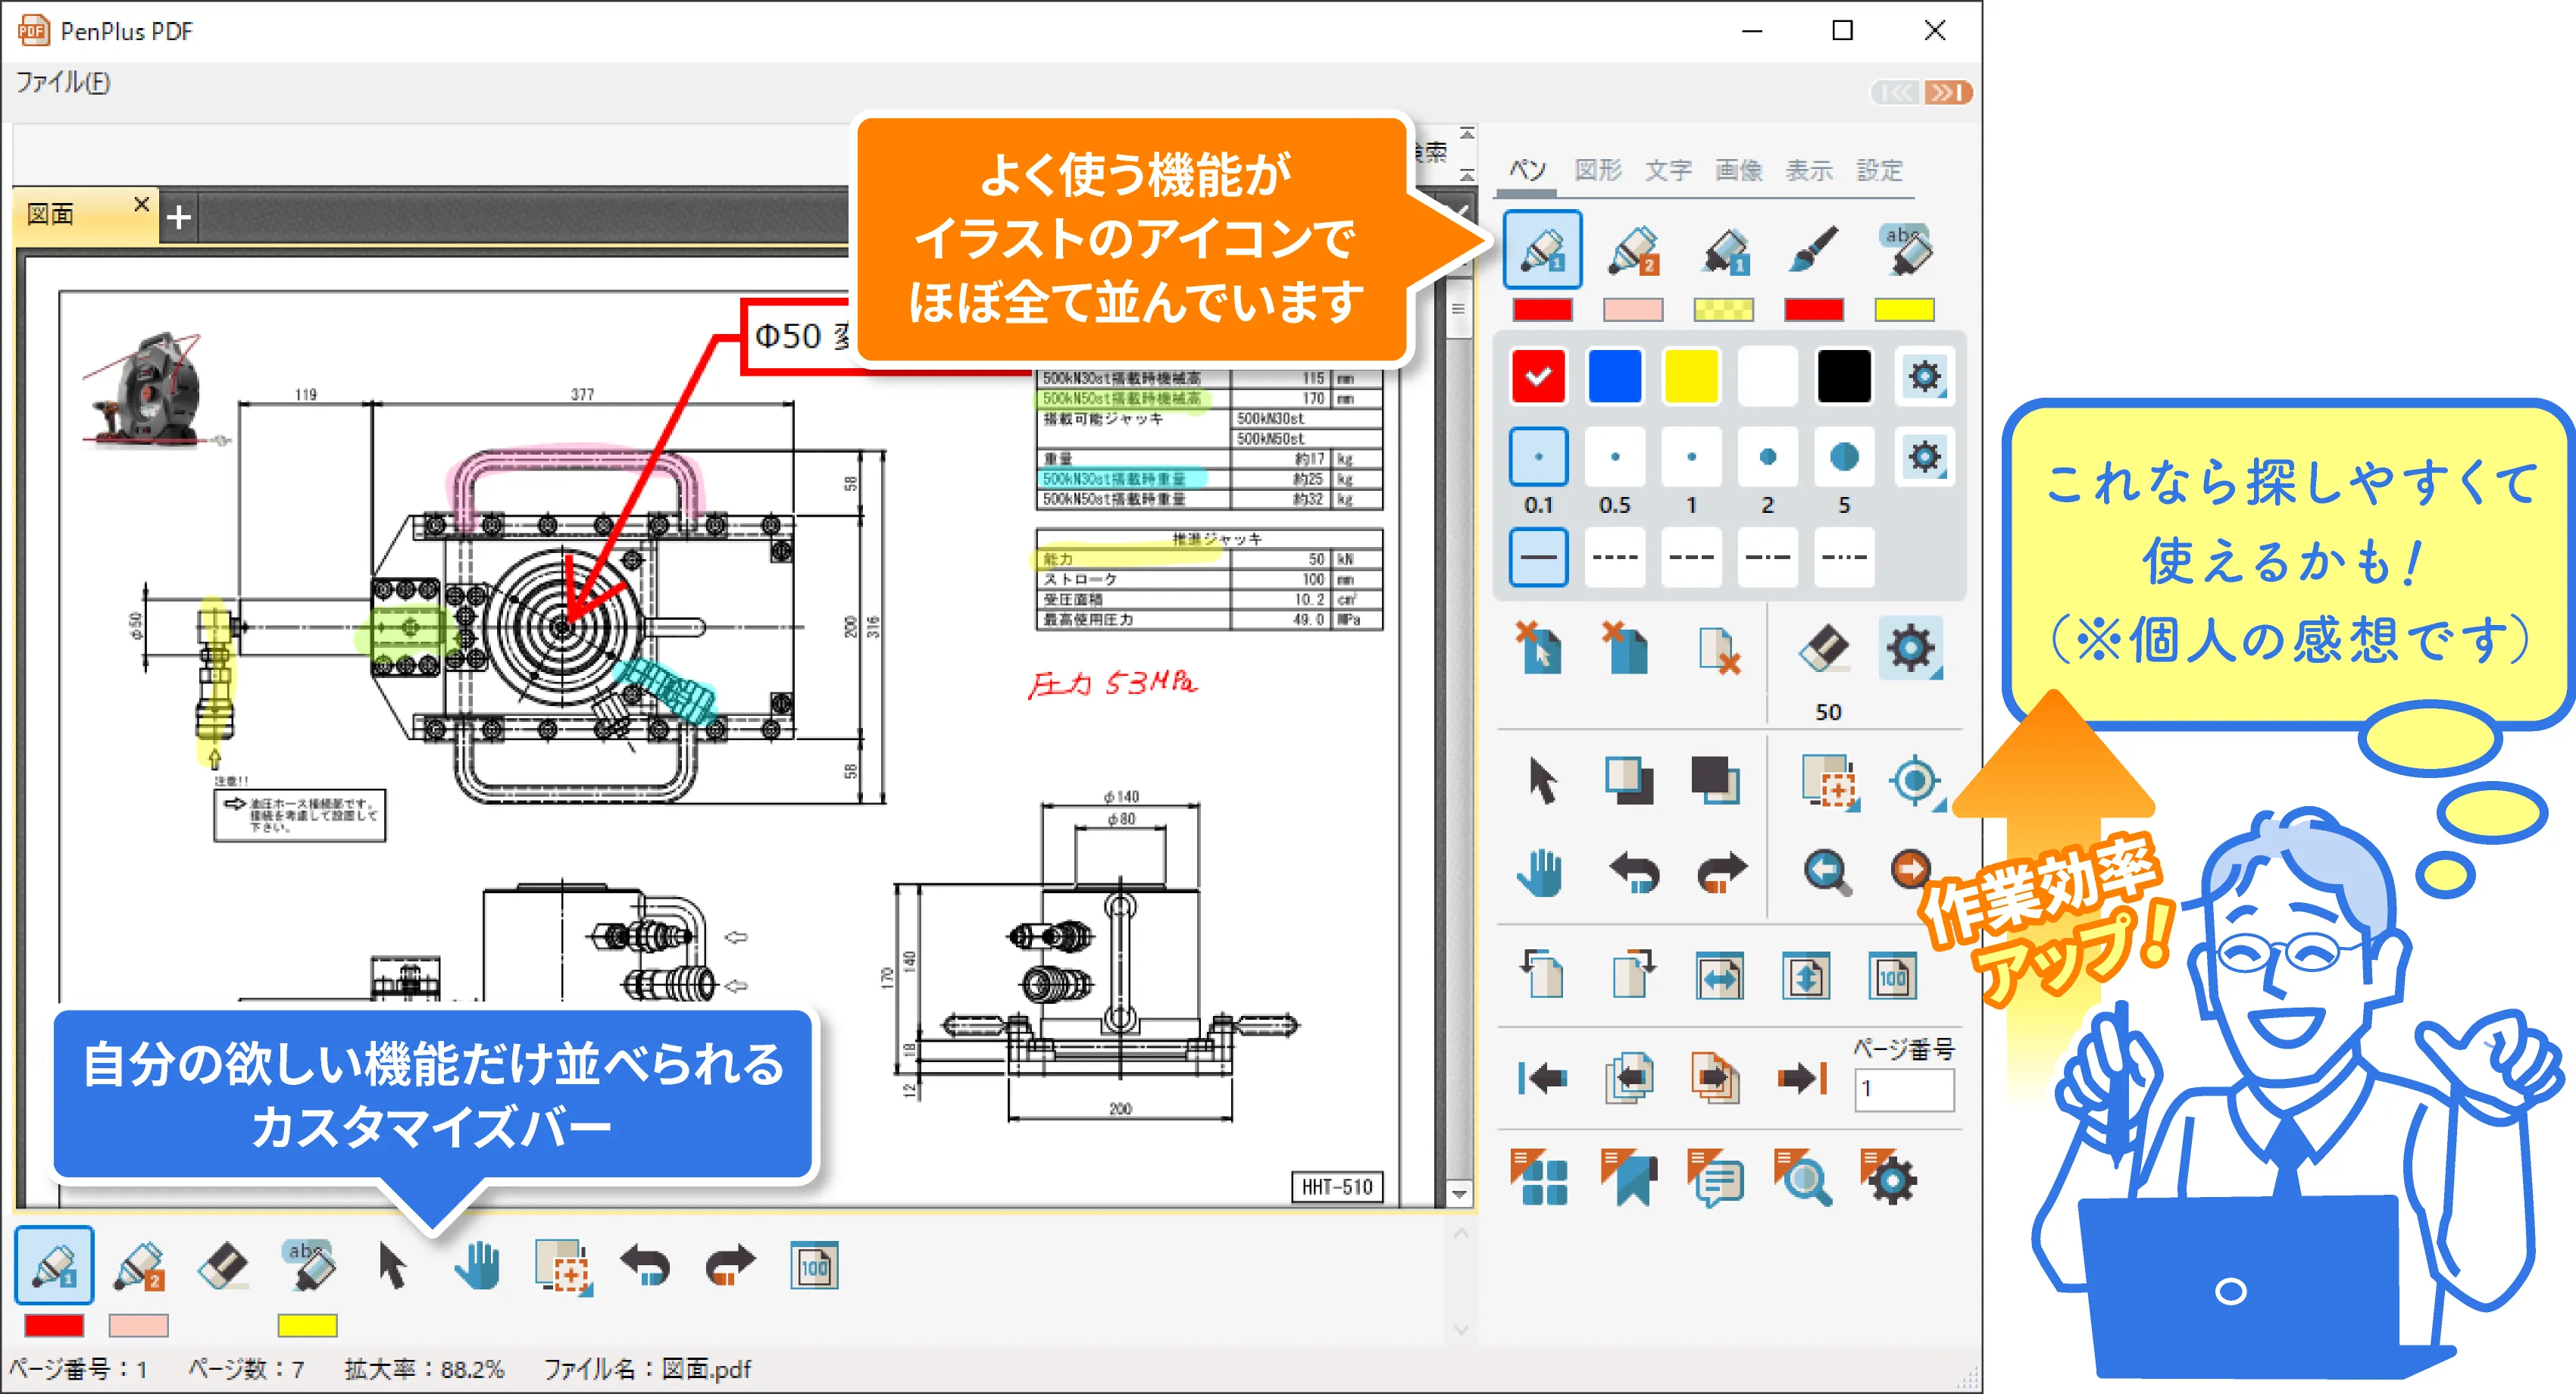Screen dimensions: 2576x1394
Task: Open ファイル(F) menu
Action: coord(63,82)
